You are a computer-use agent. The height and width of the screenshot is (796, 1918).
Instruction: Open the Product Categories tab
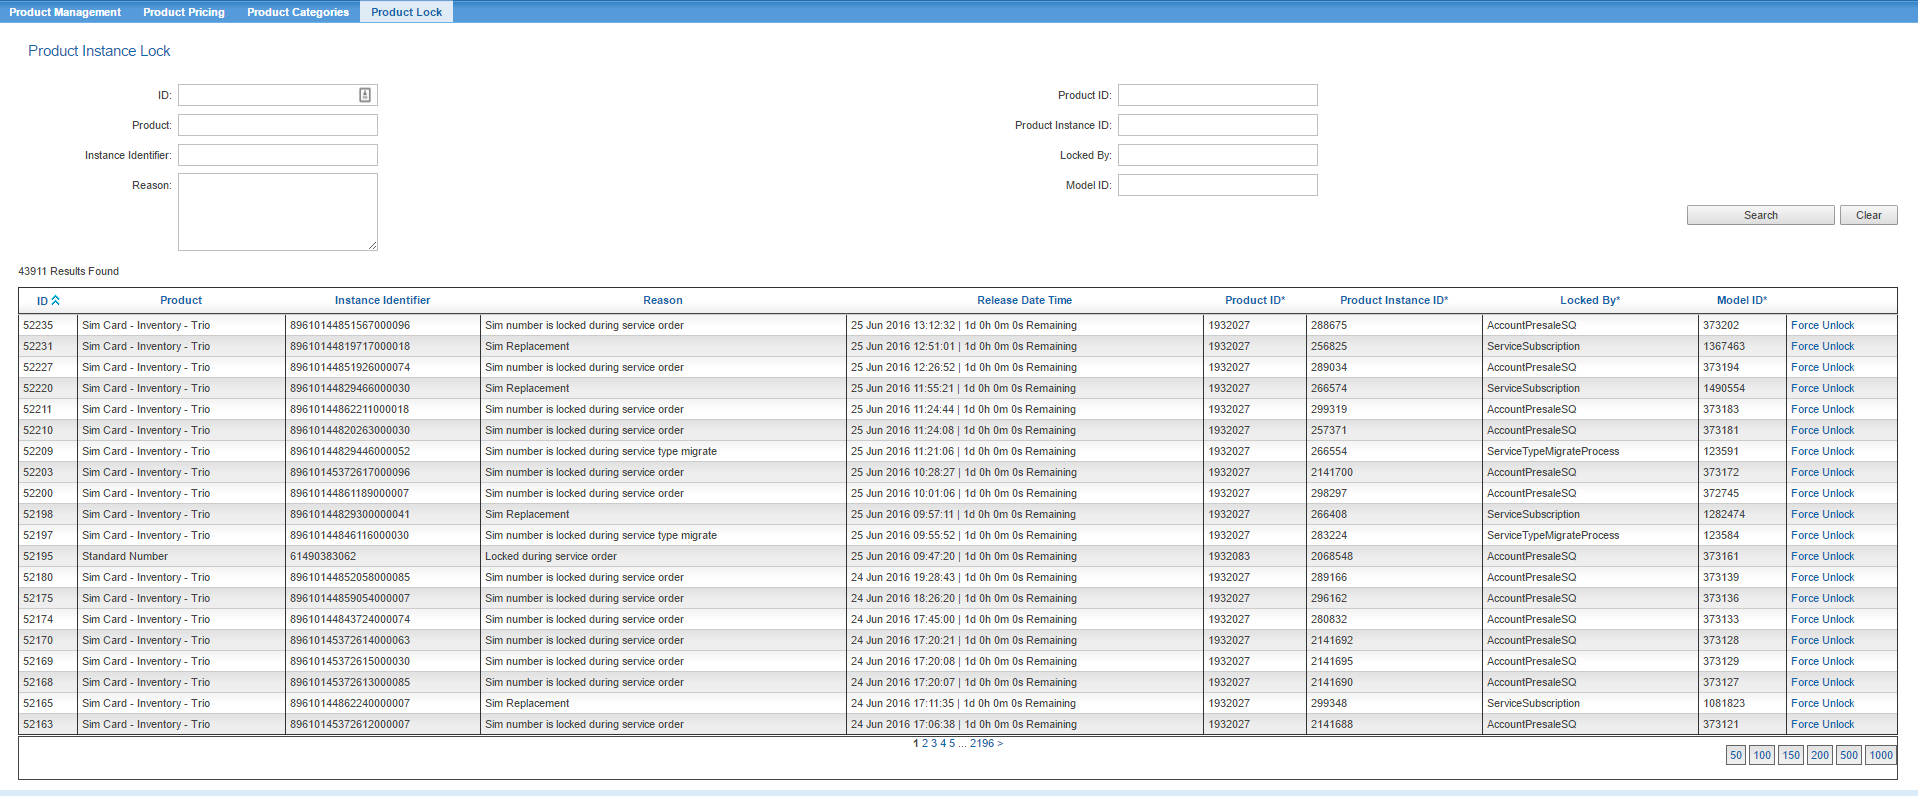pyautogui.click(x=298, y=12)
